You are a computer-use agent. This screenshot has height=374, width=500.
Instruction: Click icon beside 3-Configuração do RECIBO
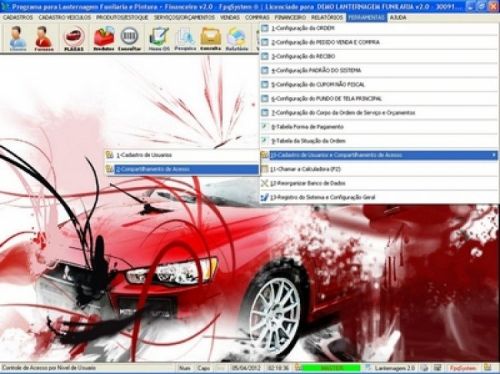tap(265, 56)
